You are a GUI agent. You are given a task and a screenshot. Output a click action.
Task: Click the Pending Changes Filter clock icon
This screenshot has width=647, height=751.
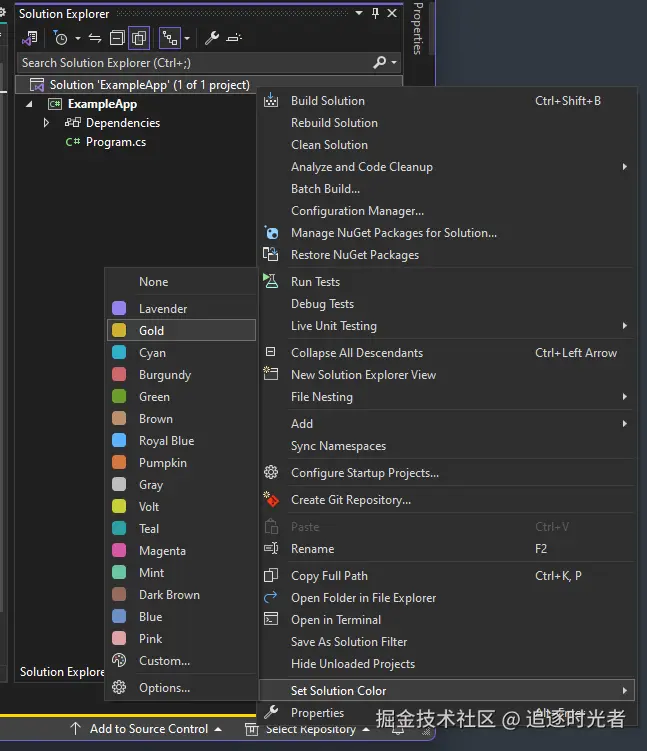pos(61,38)
